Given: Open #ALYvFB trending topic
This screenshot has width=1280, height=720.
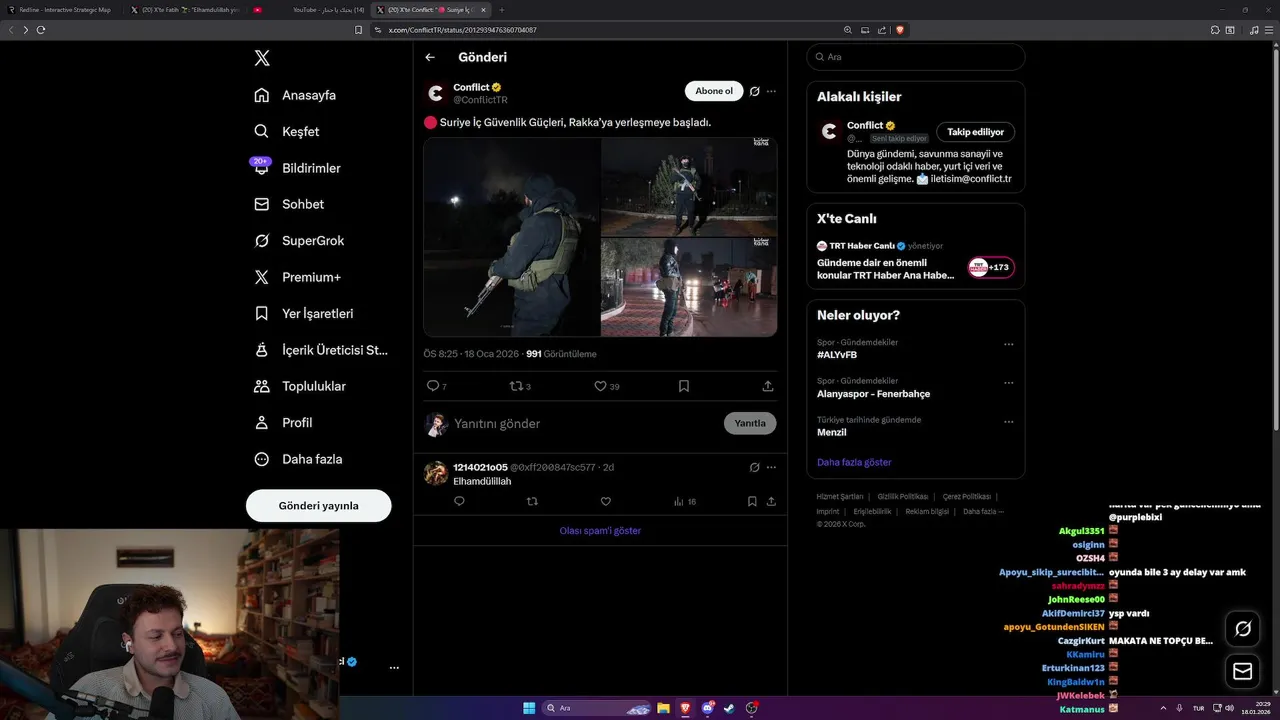Looking at the screenshot, I should 837,355.
